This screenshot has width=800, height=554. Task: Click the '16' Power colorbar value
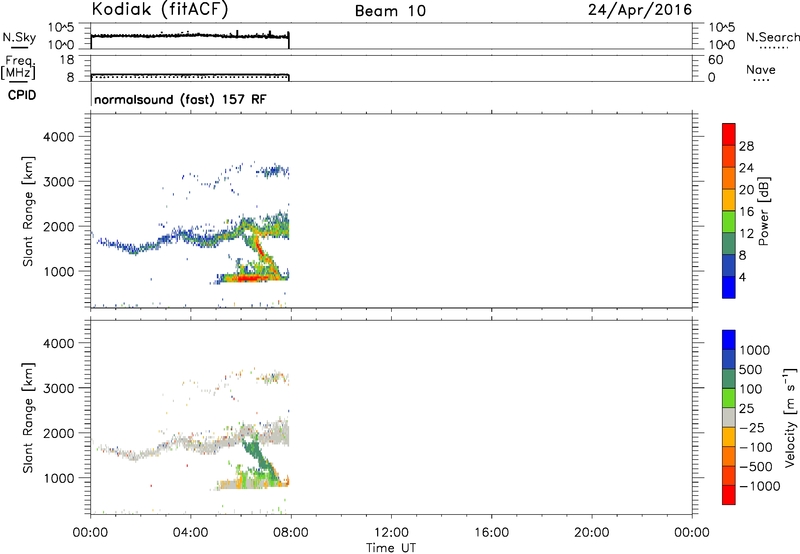coord(746,212)
